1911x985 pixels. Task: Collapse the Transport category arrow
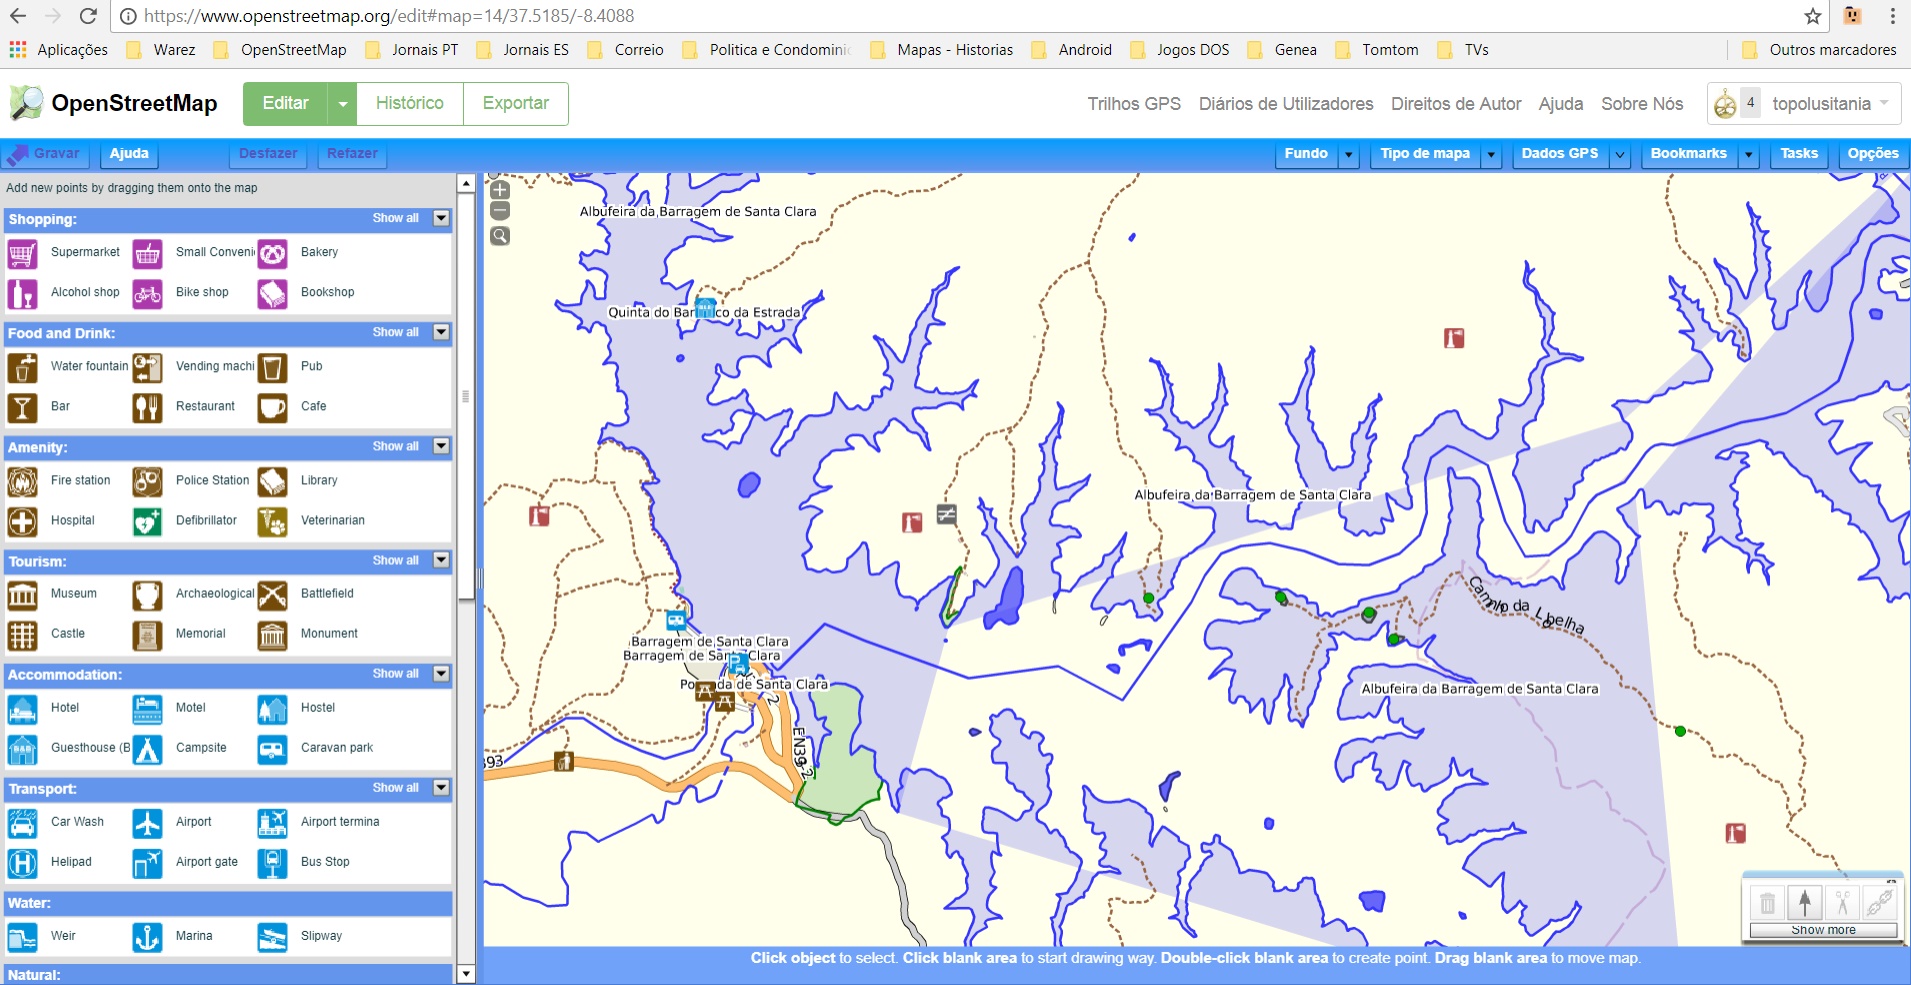(x=441, y=788)
